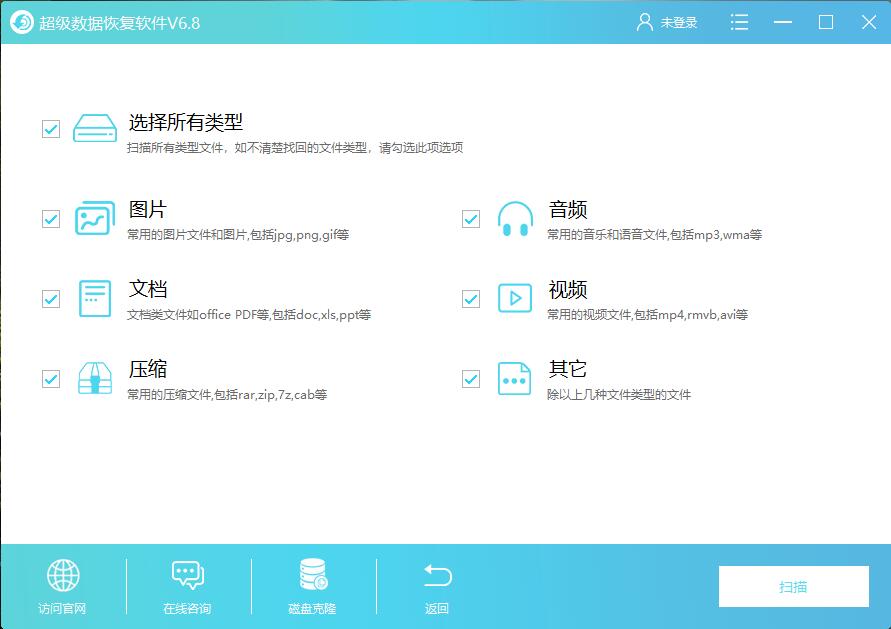
Task: Start scanning with the 扫描 button
Action: pyautogui.click(x=793, y=586)
